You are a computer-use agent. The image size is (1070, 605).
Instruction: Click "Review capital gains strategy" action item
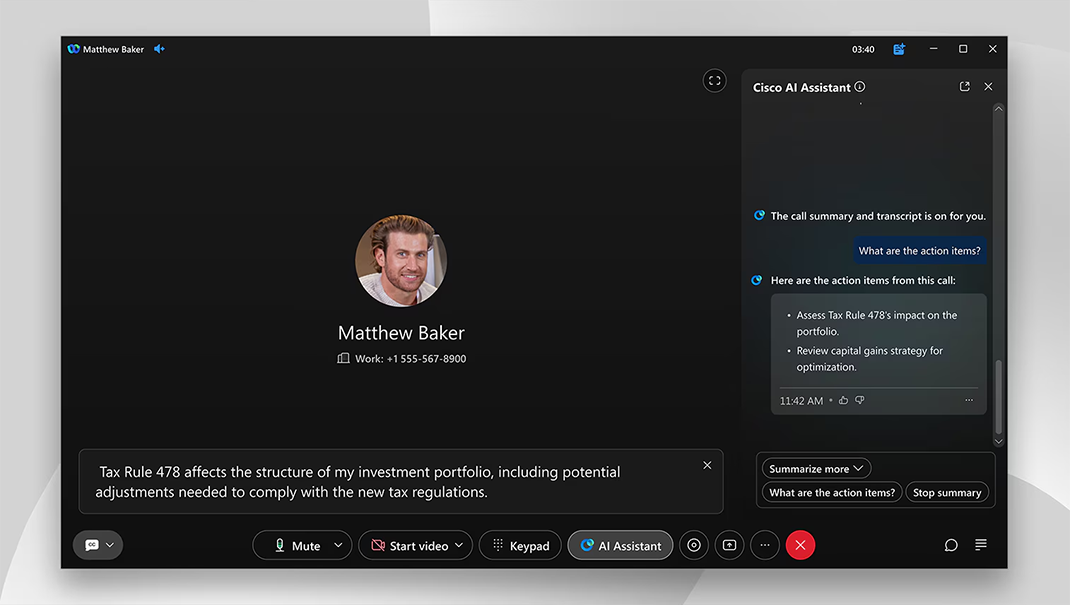point(870,359)
